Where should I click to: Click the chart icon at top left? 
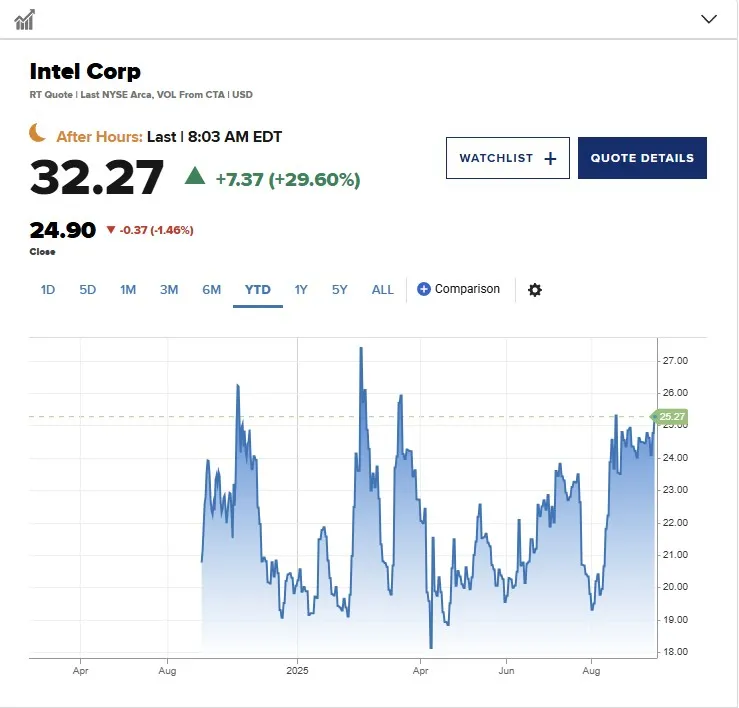[24, 20]
